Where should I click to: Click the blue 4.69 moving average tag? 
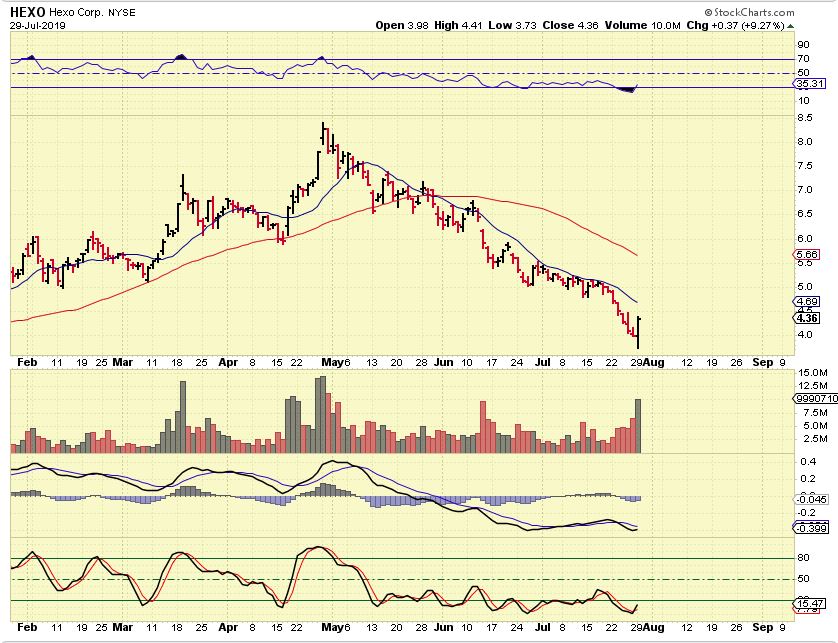click(x=808, y=301)
